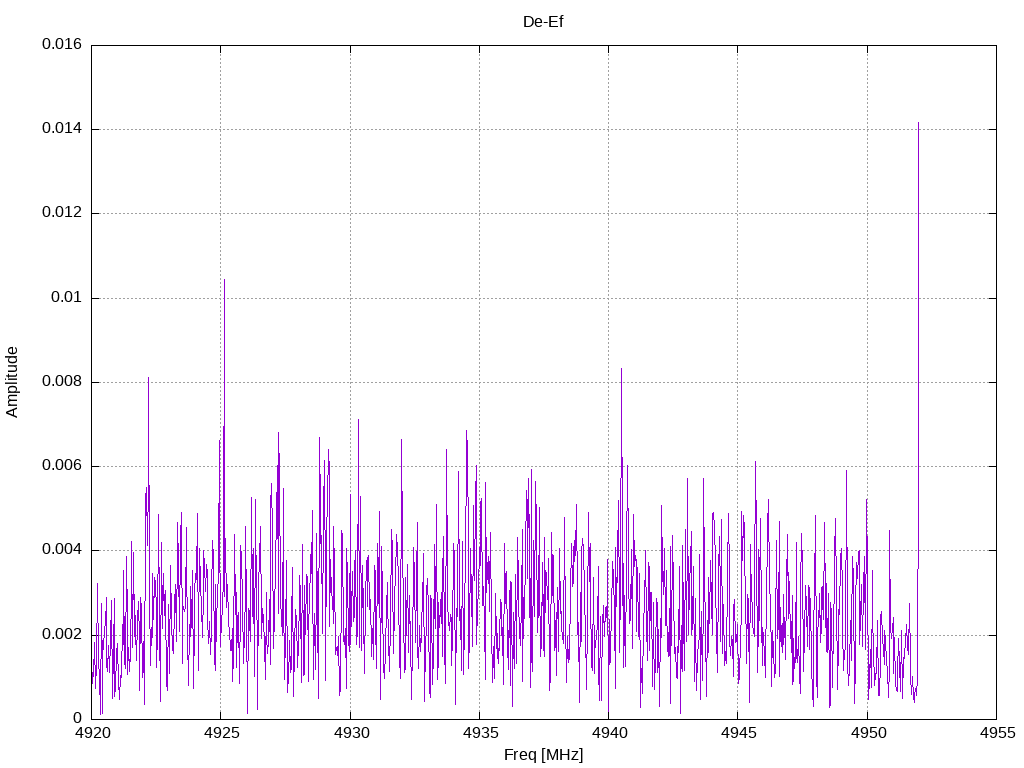Click the 4945 x-axis tick label
The height and width of the screenshot is (768, 1024).
coord(739,733)
